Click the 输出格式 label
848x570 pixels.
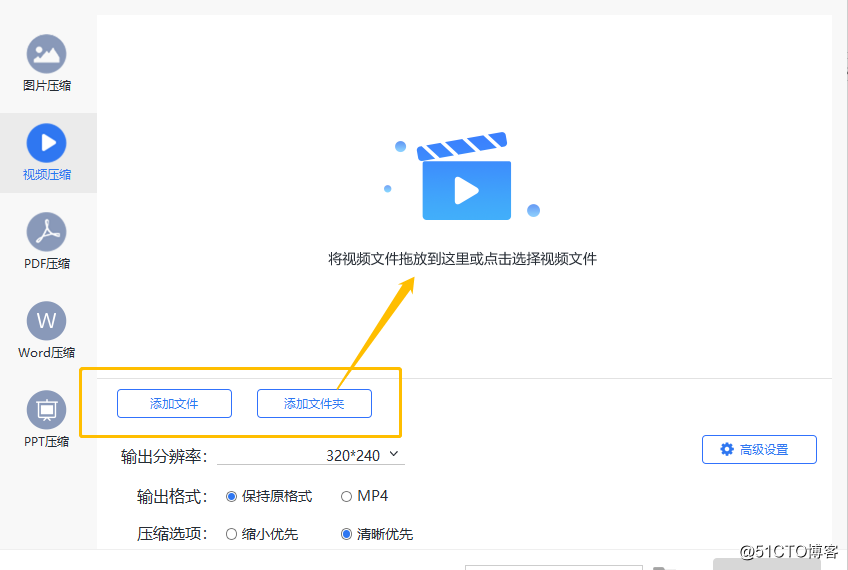click(172, 496)
